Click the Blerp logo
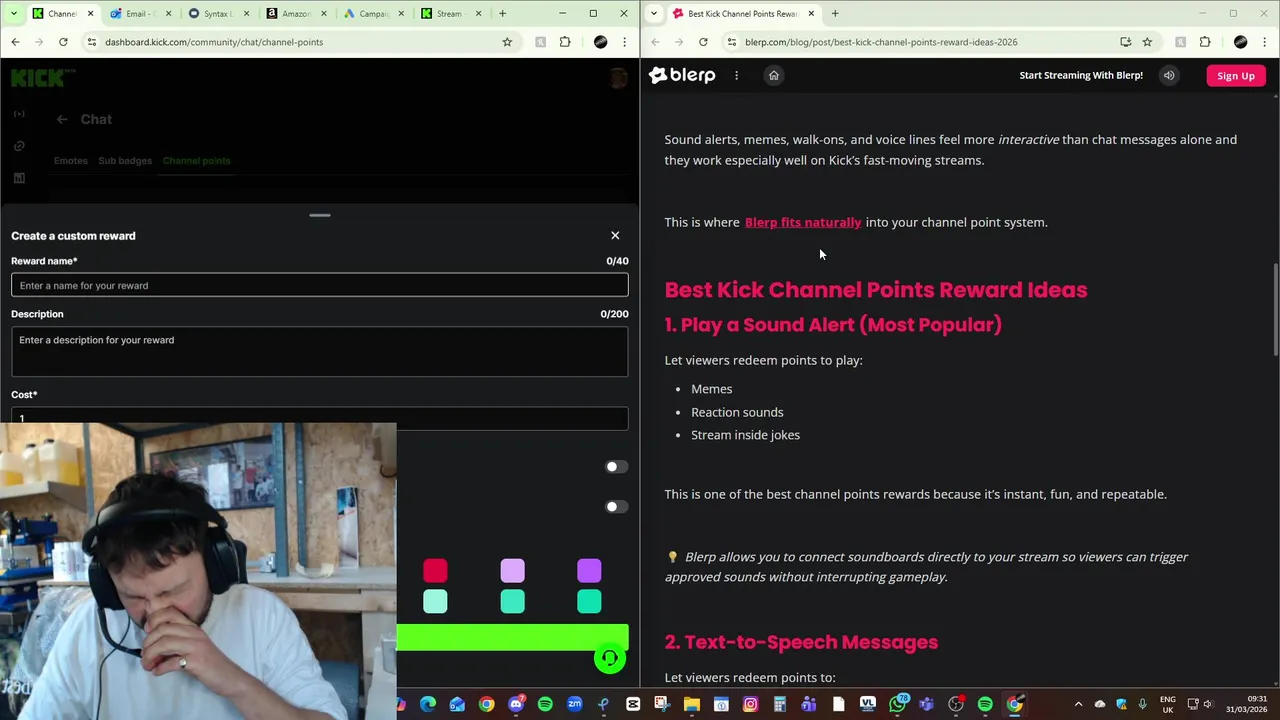Viewport: 1280px width, 720px height. (682, 75)
